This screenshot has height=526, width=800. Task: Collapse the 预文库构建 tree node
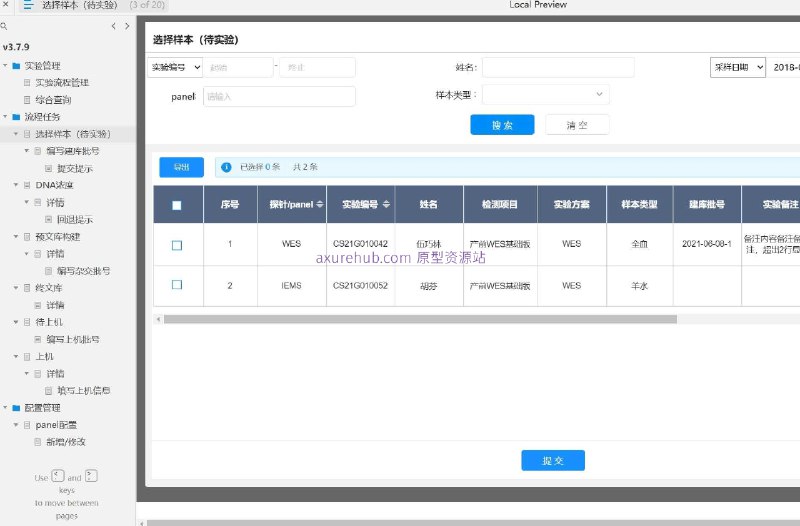click(x=16, y=236)
